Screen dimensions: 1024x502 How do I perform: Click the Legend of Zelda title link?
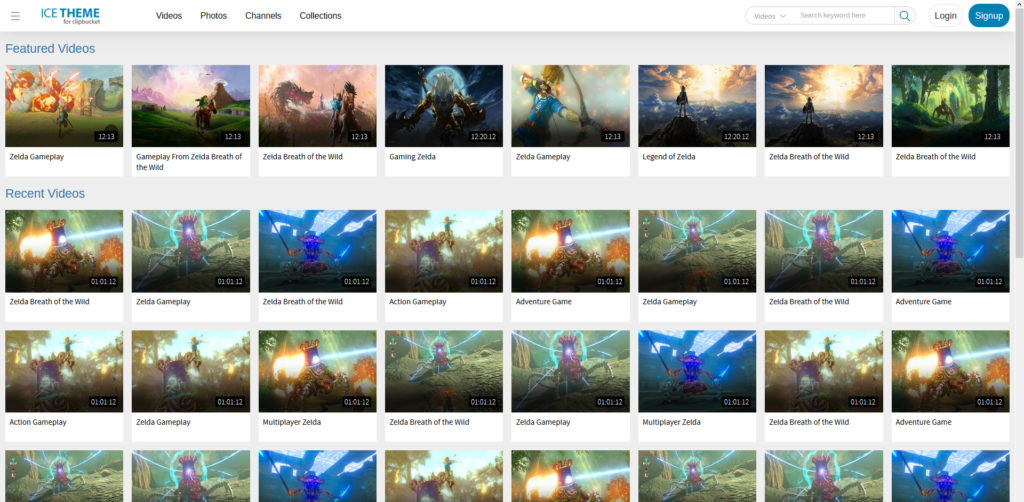pos(669,157)
